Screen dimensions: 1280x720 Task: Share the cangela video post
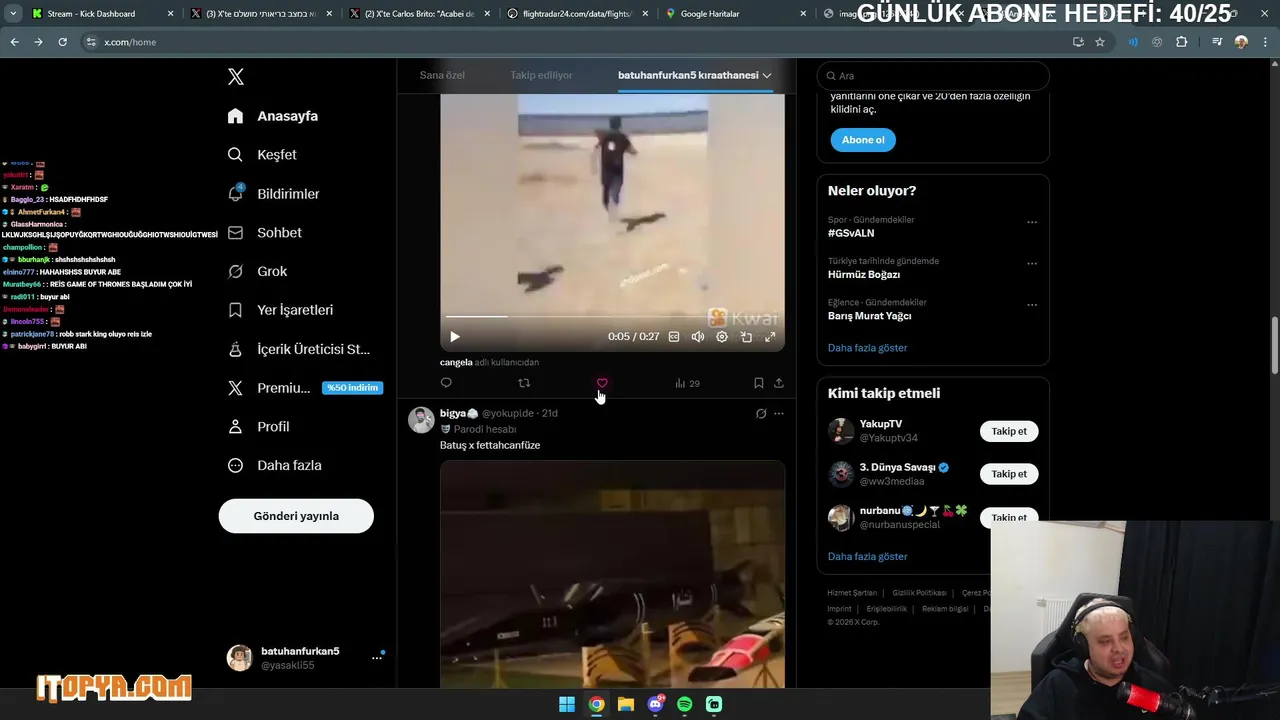tap(779, 383)
